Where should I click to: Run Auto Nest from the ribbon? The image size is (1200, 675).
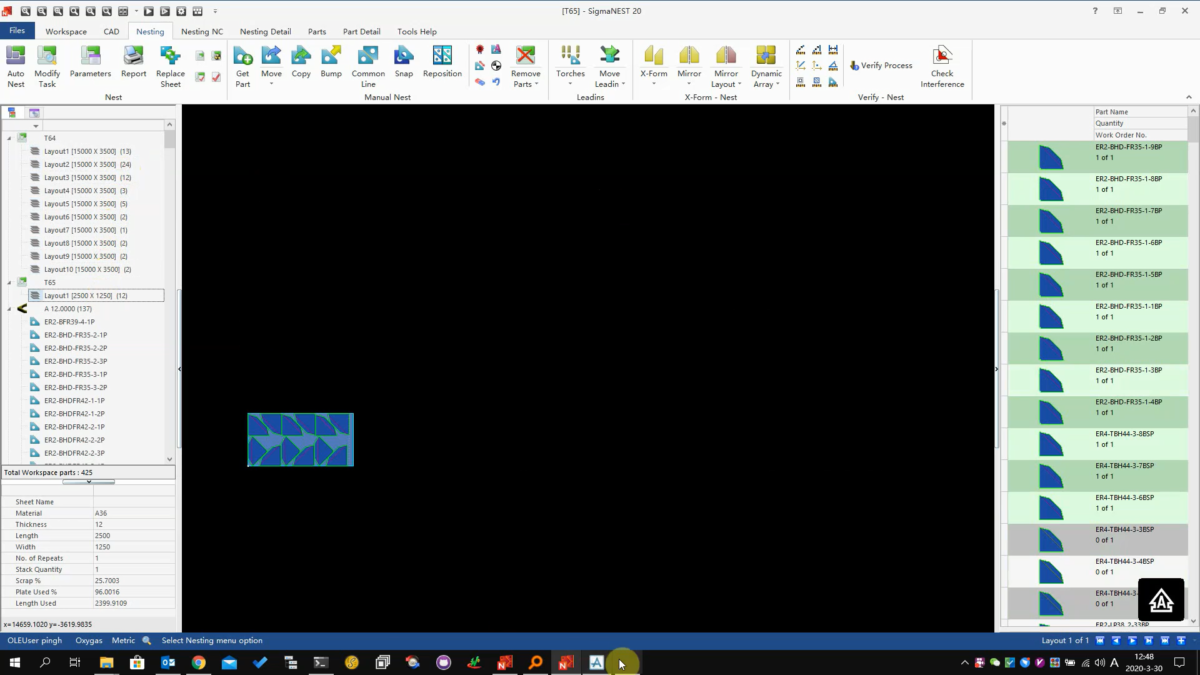pos(16,66)
